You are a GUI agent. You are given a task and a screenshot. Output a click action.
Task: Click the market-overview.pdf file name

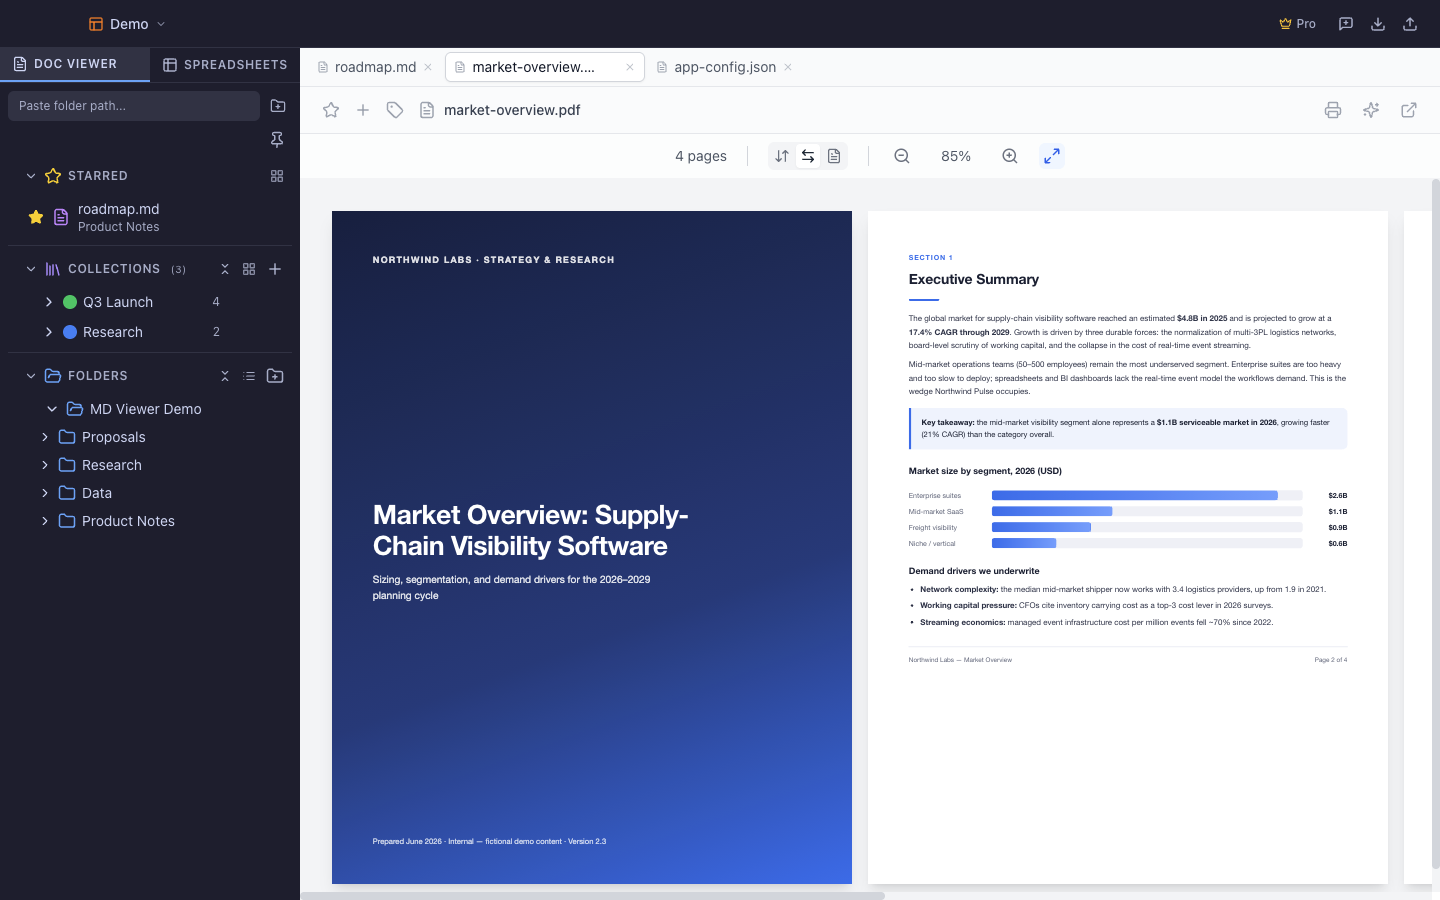coord(512,110)
